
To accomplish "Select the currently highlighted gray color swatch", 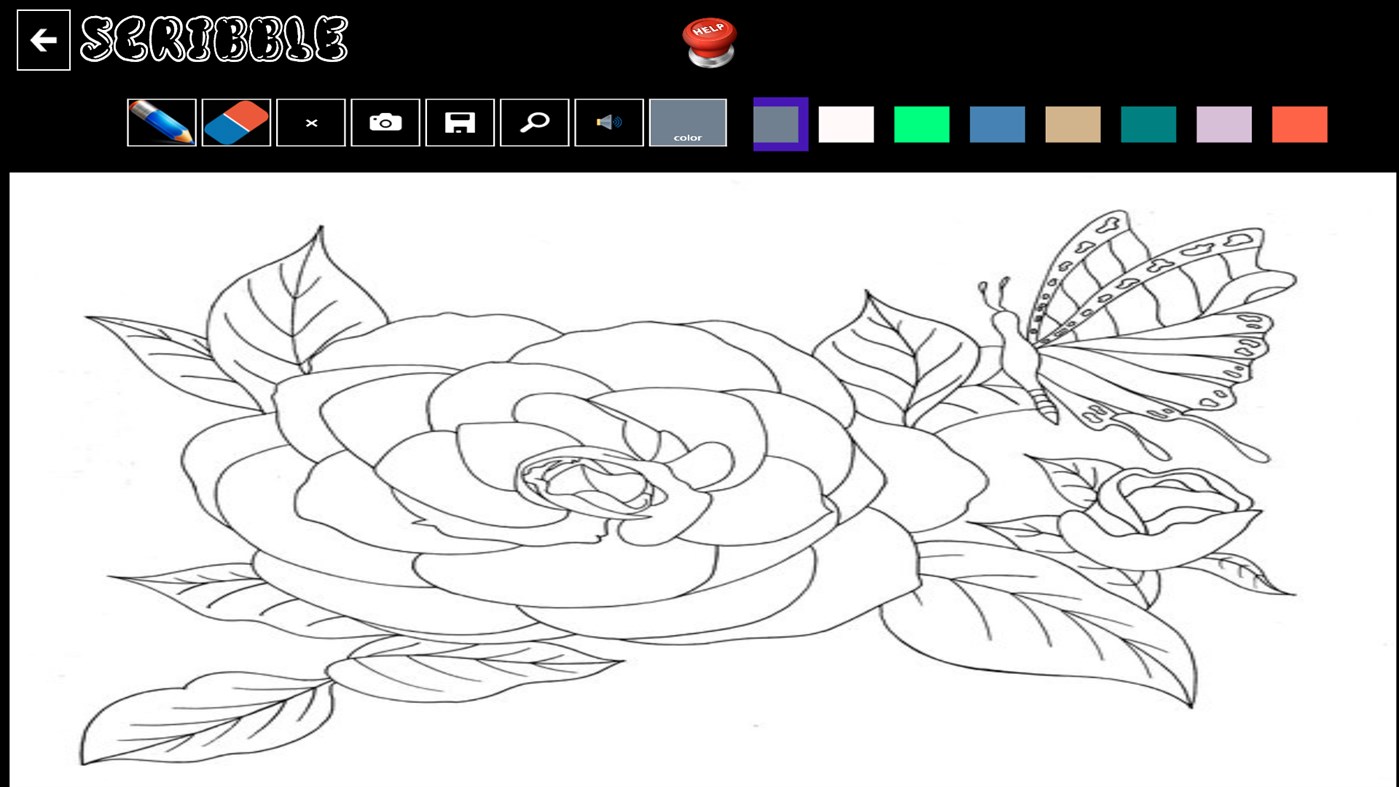I will (780, 122).
